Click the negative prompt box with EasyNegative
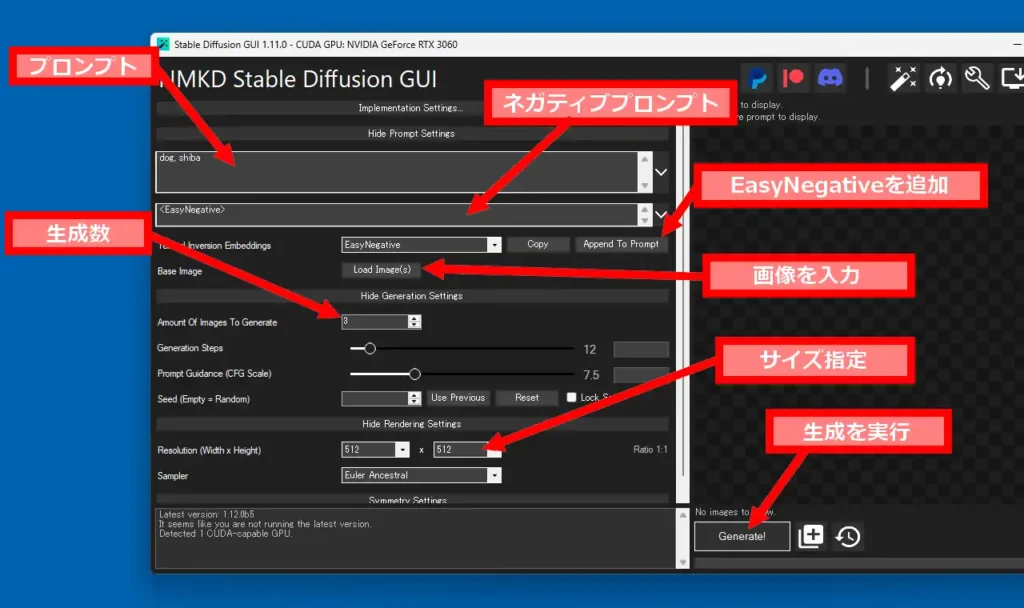 tap(396, 215)
